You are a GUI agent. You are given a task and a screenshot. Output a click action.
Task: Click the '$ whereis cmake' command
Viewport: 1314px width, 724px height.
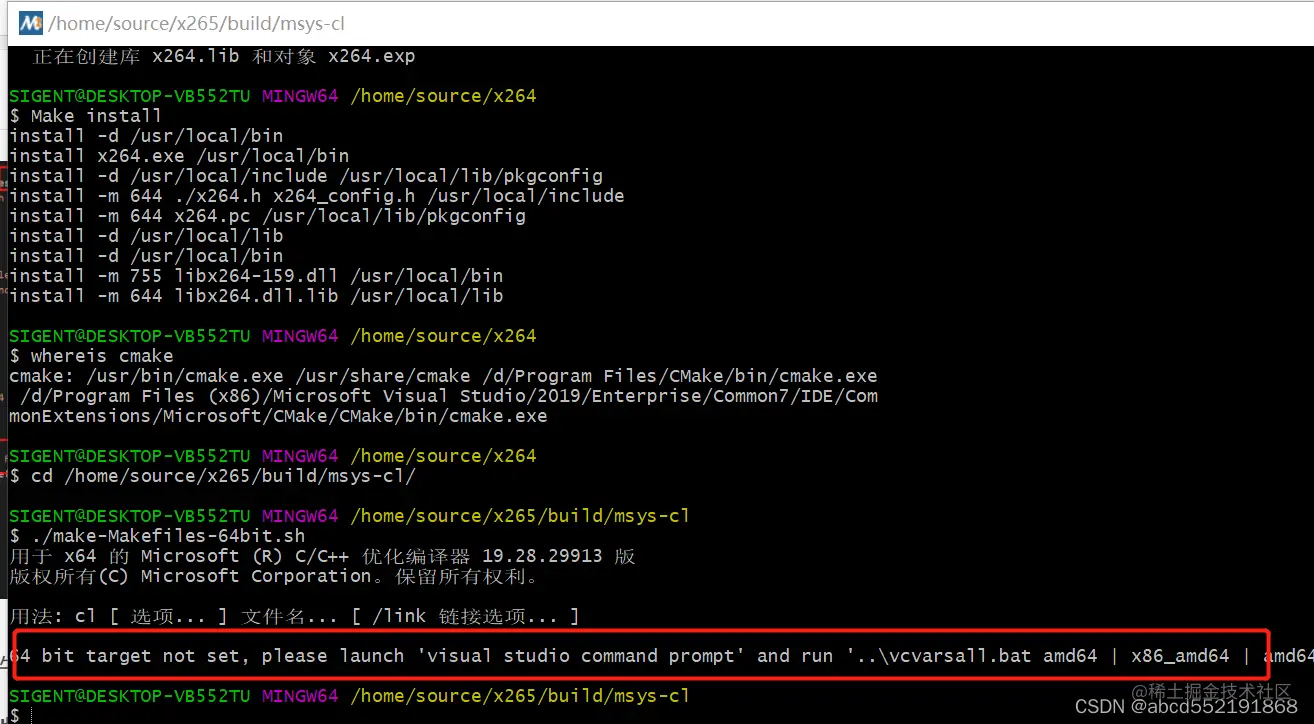point(91,356)
